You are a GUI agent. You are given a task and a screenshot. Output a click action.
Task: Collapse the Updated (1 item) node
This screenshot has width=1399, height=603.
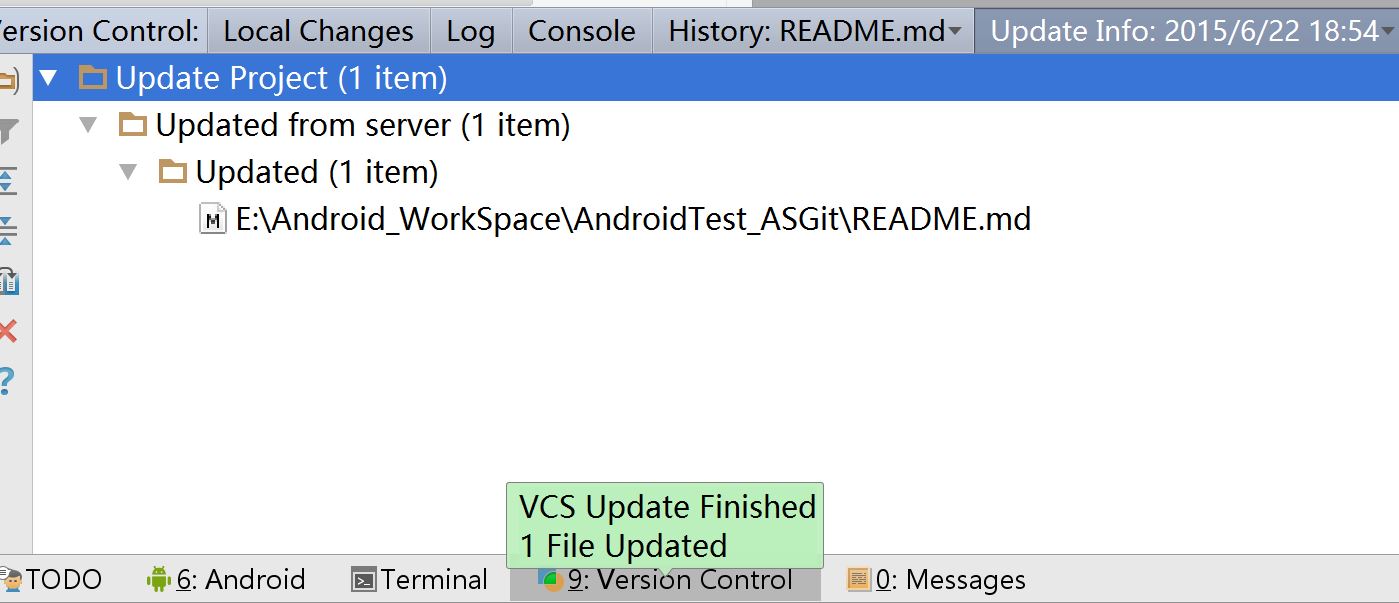(x=128, y=172)
